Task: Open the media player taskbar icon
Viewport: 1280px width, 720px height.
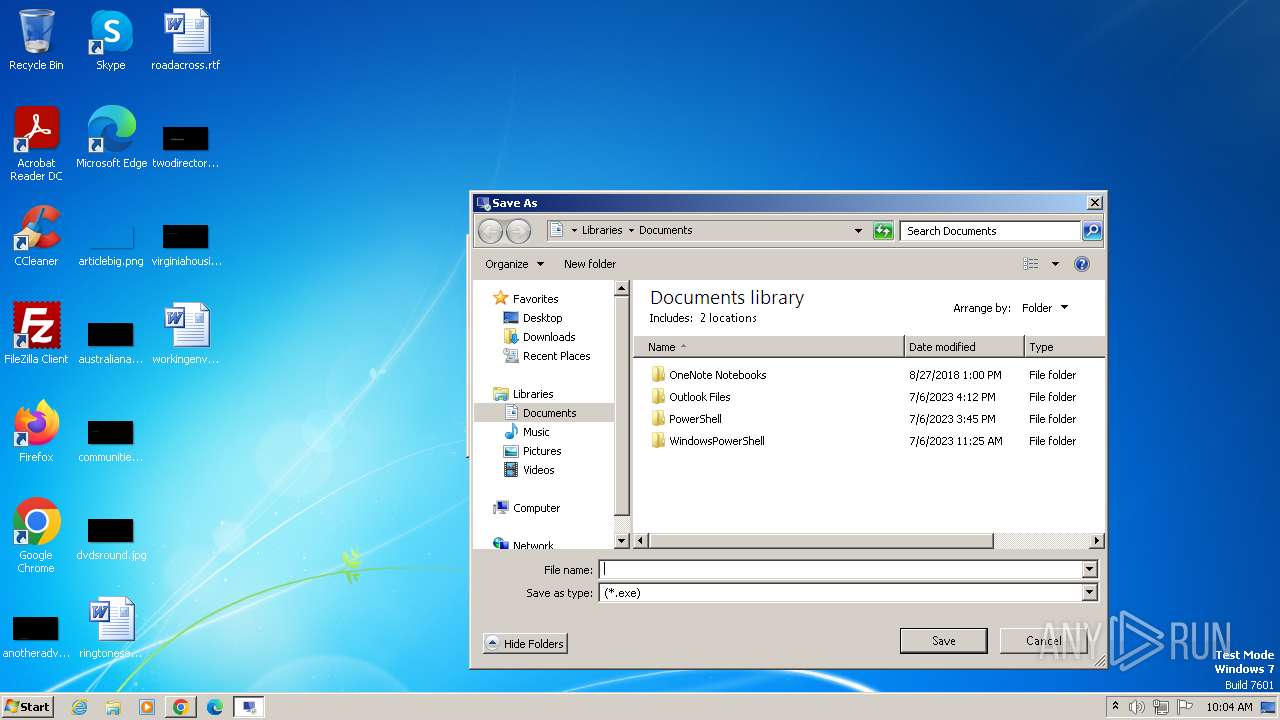Action: (147, 707)
